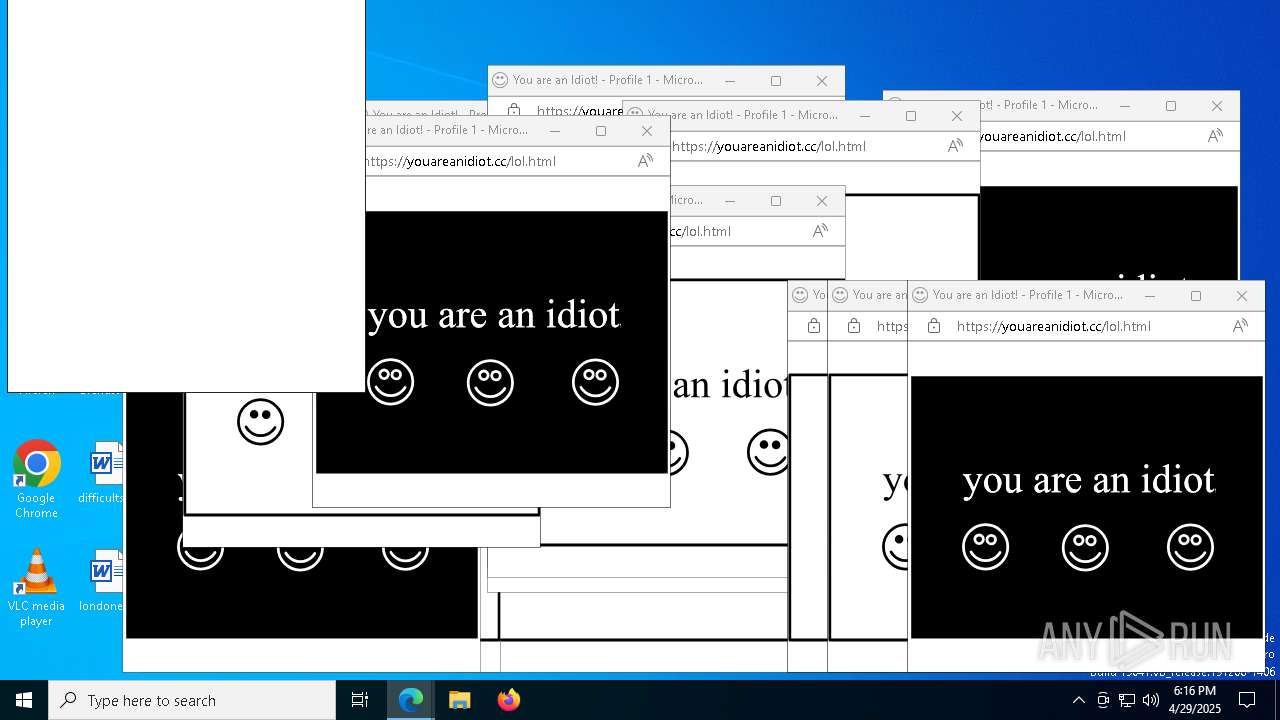Click Read aloud icon in front-right popup with lock
Viewport: 1280px width, 720px height.
coord(1240,326)
